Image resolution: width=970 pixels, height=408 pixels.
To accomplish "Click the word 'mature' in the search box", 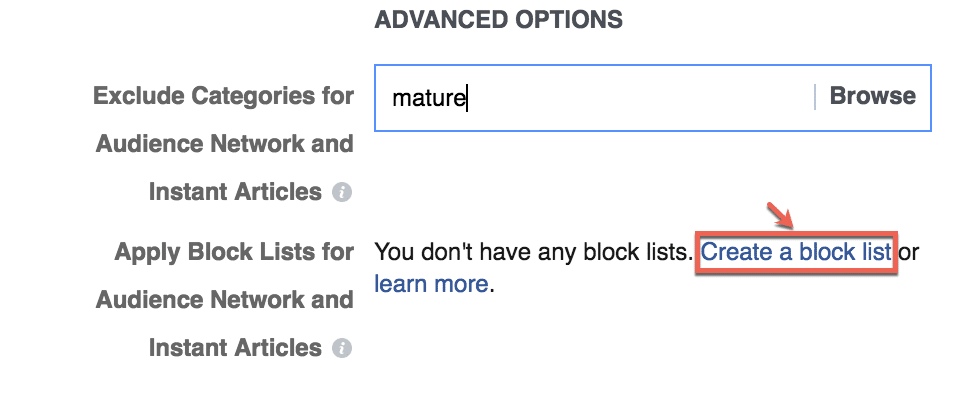I will [x=428, y=98].
